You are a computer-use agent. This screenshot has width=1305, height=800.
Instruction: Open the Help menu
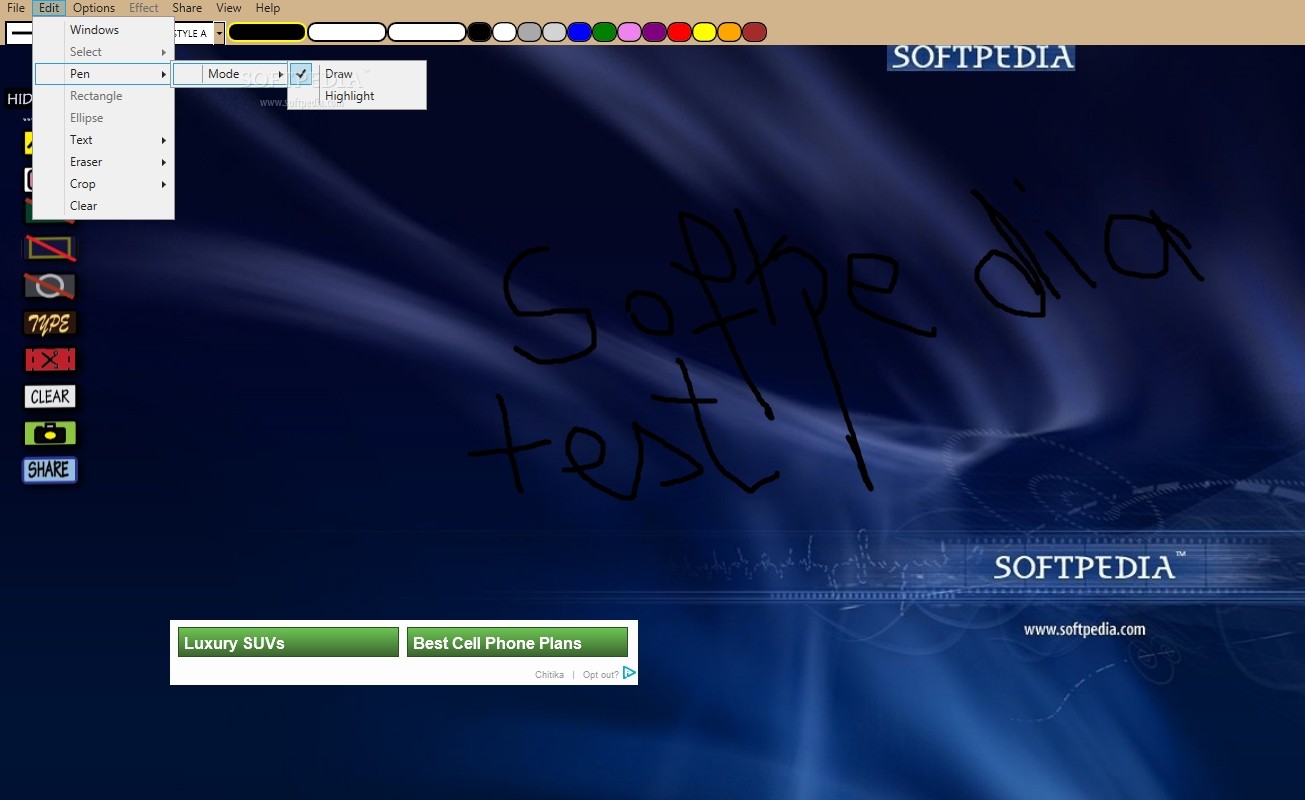pos(268,8)
